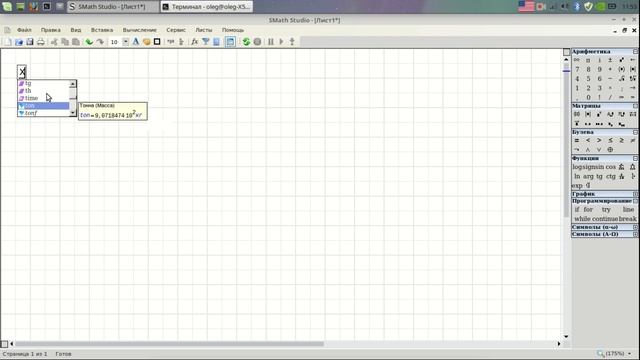Image resolution: width=640 pixels, height=360 pixels.
Task: Collapse the Булева panel
Action: point(636,132)
